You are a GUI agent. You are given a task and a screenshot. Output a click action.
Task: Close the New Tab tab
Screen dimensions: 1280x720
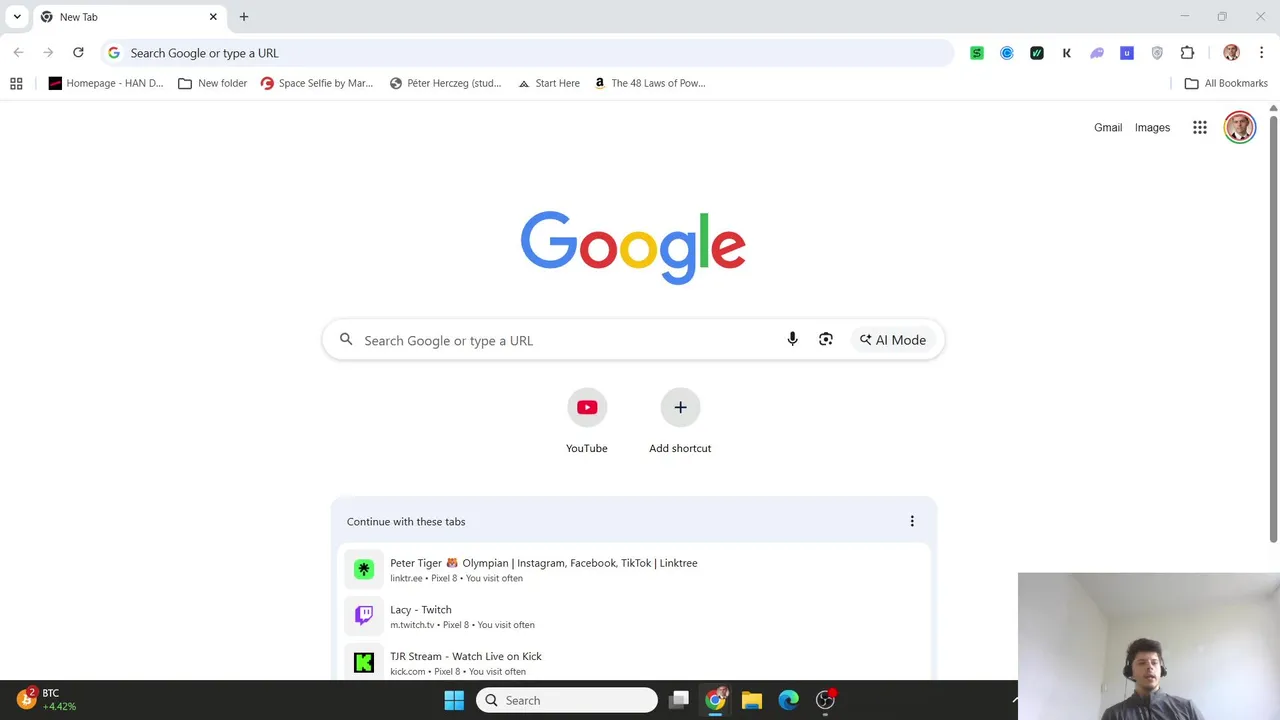click(x=213, y=17)
